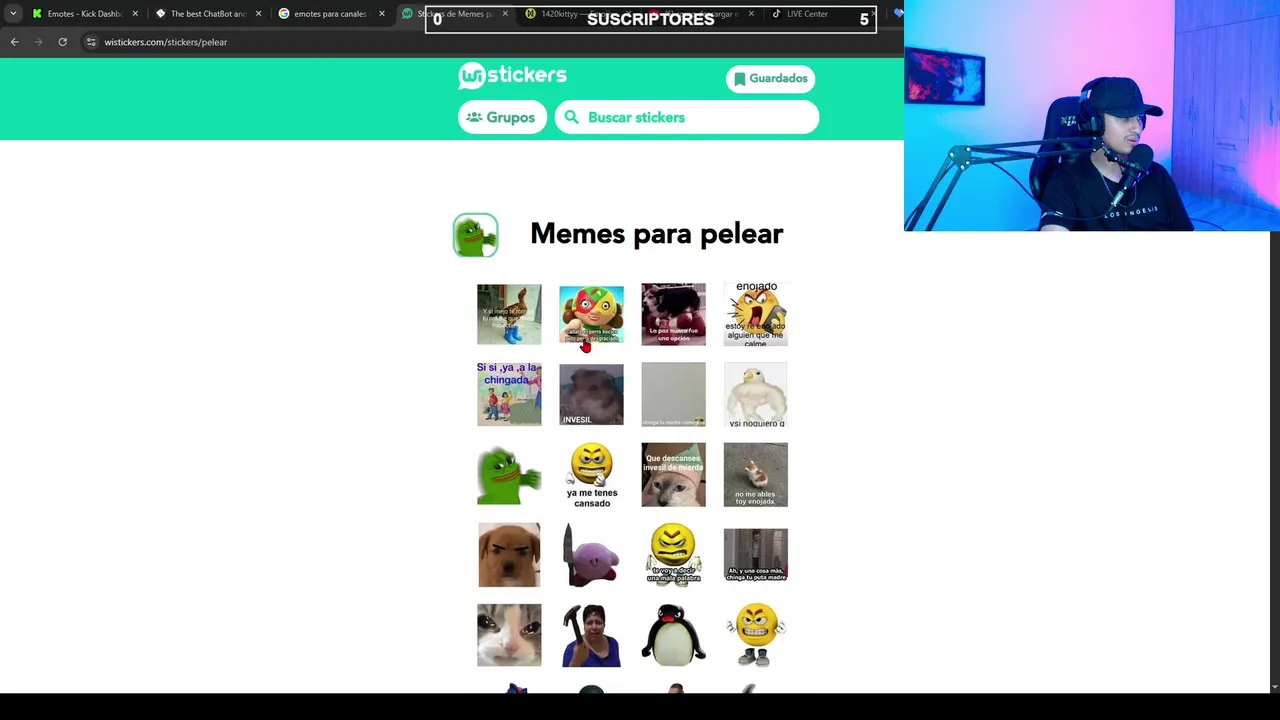
Task: Select 'Que descanses invesil' cat sticker
Action: coord(673,474)
